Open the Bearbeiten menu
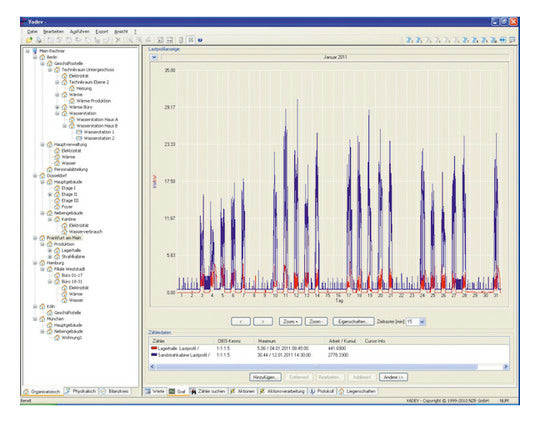This screenshot has height=422, width=540. click(x=53, y=31)
